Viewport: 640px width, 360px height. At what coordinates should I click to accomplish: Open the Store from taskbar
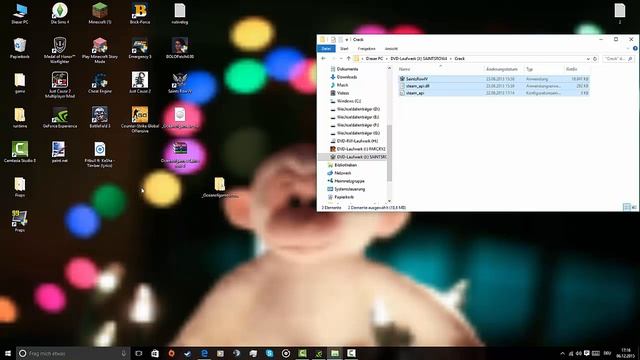point(155,353)
